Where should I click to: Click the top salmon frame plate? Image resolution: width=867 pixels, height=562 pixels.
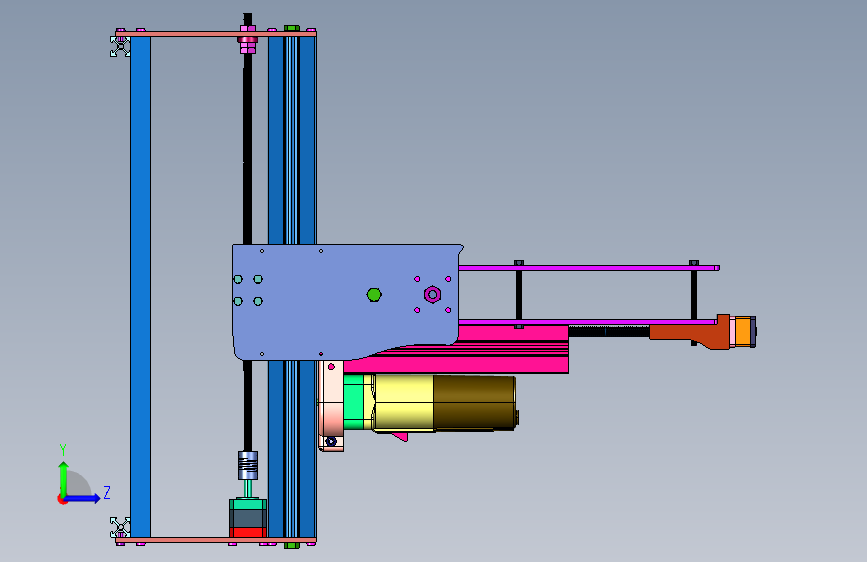pyautogui.click(x=216, y=34)
